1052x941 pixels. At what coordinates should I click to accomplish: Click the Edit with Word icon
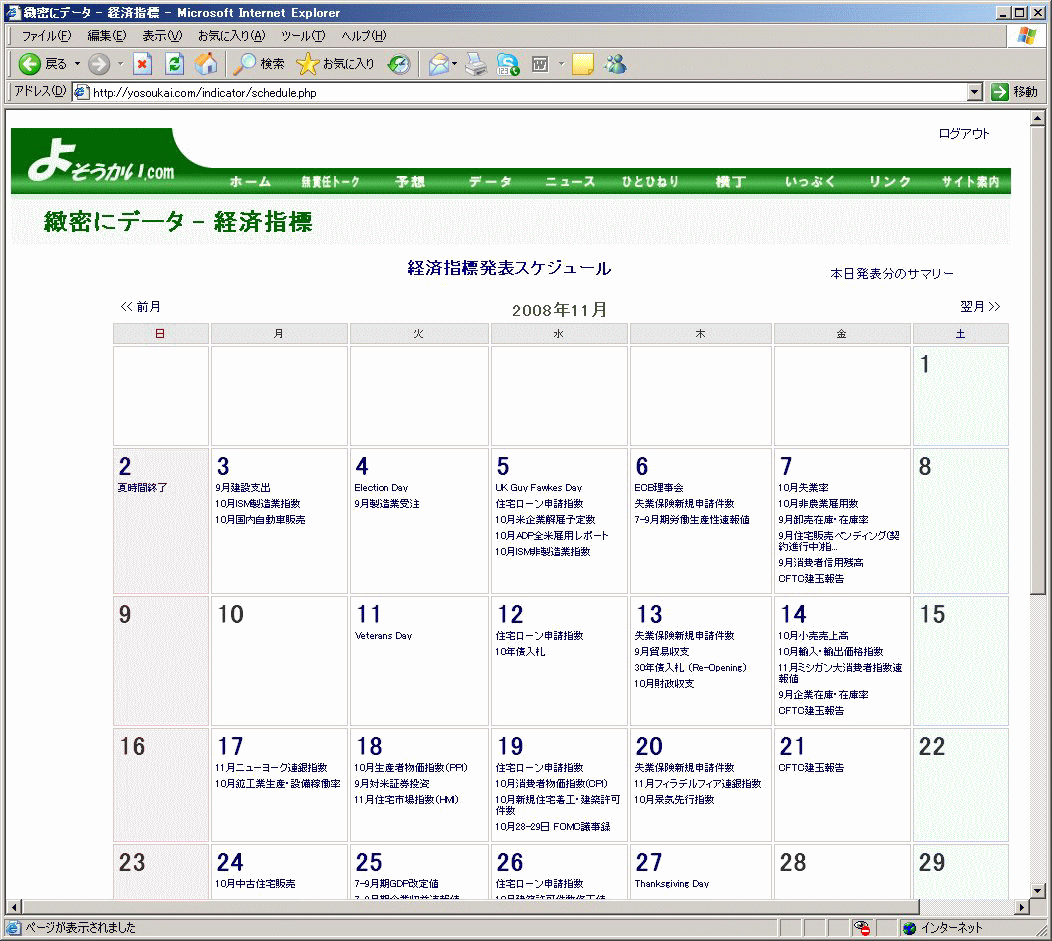tap(540, 64)
